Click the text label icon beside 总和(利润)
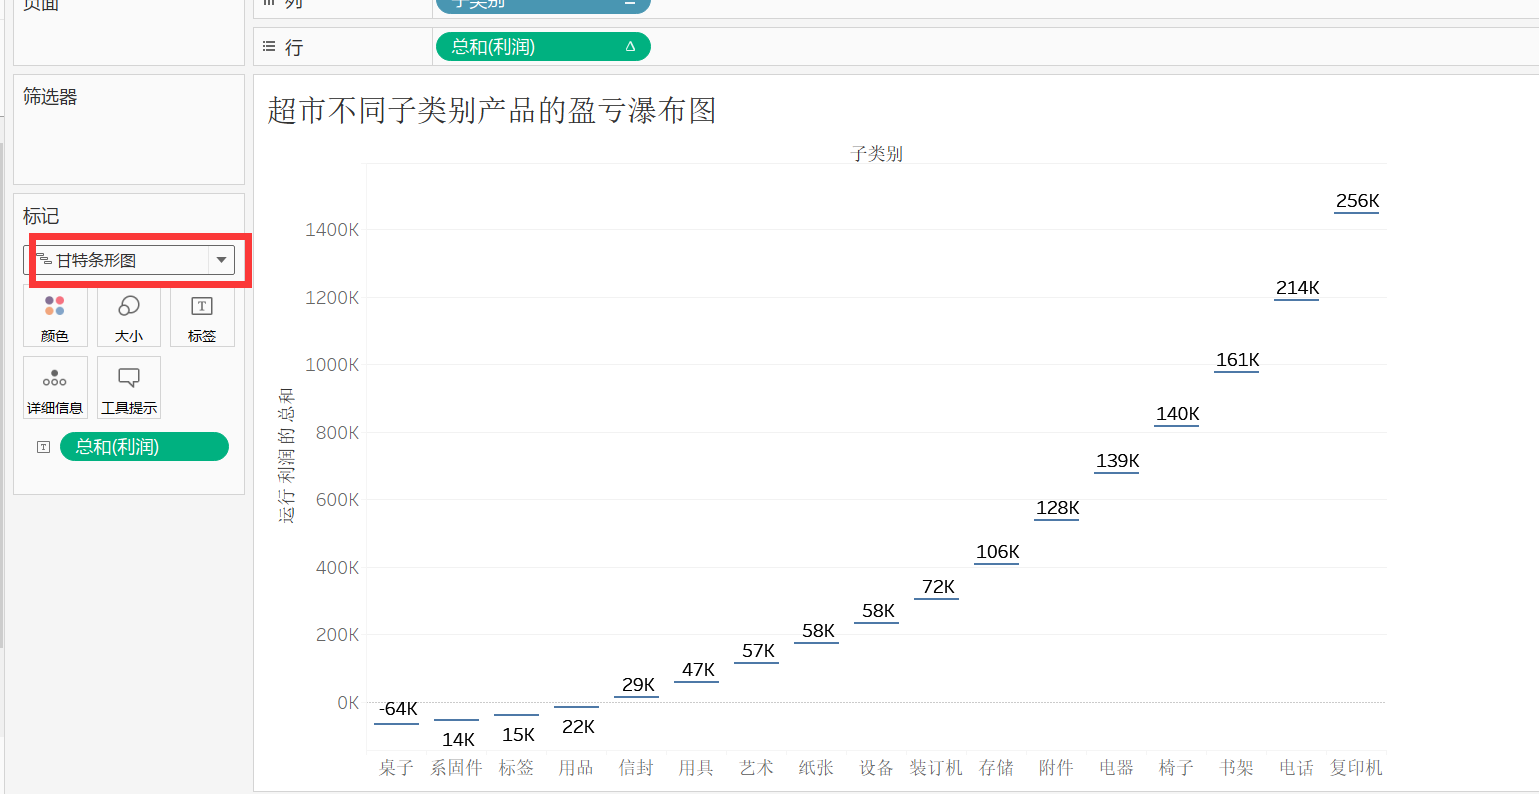1539x794 pixels. [x=42, y=447]
